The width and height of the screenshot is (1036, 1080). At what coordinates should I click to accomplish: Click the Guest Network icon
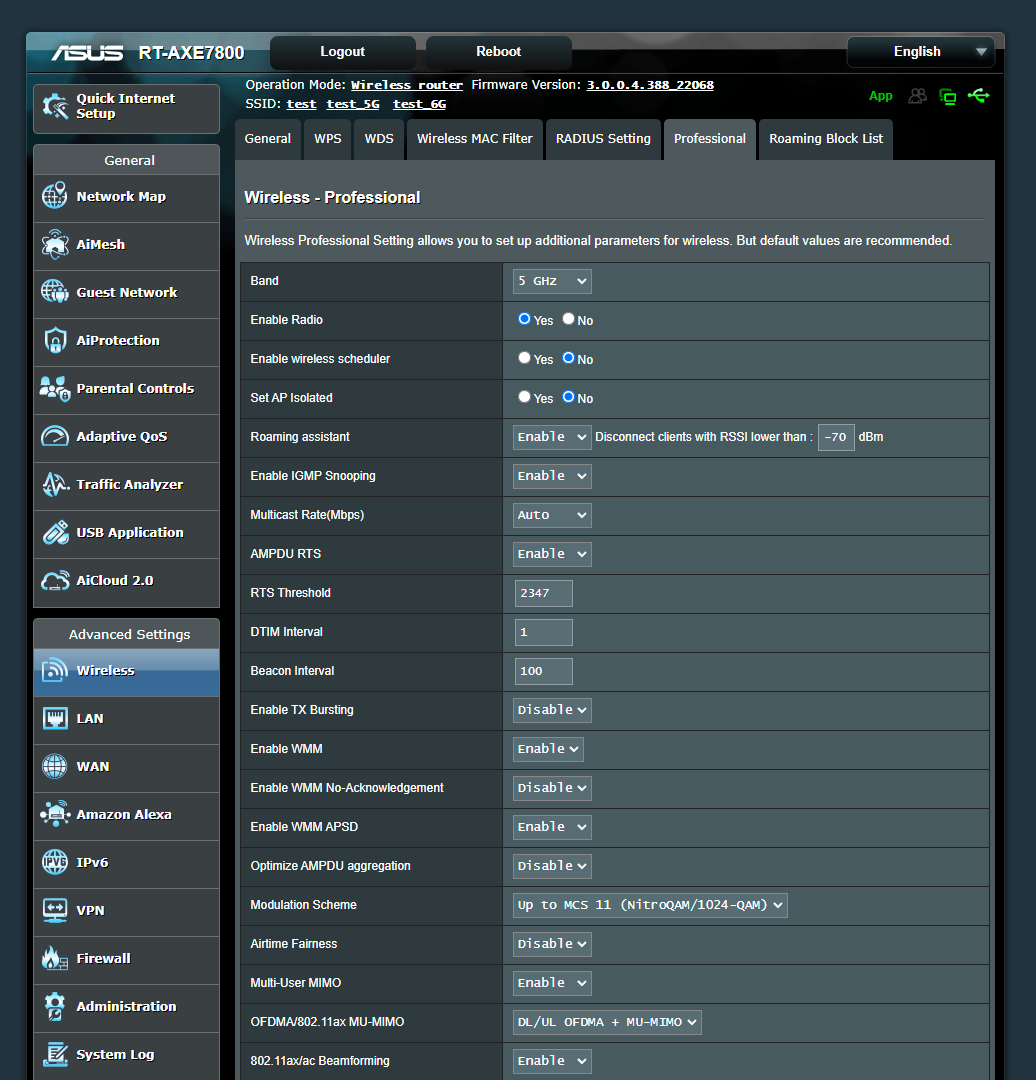tap(55, 292)
